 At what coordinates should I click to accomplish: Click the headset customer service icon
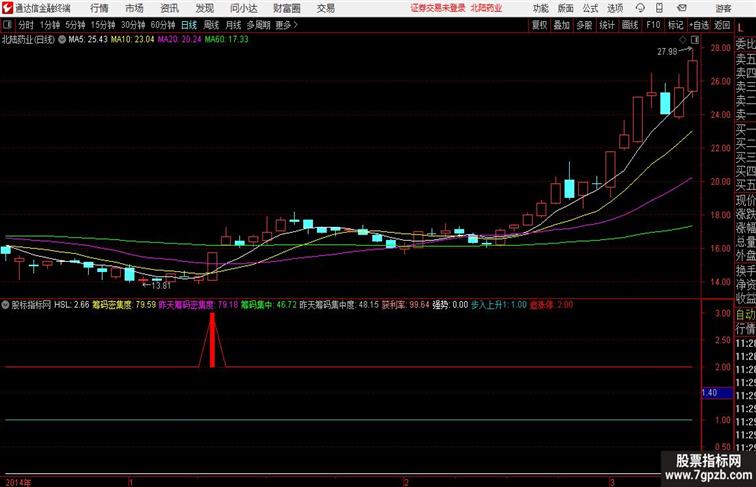click(640, 8)
